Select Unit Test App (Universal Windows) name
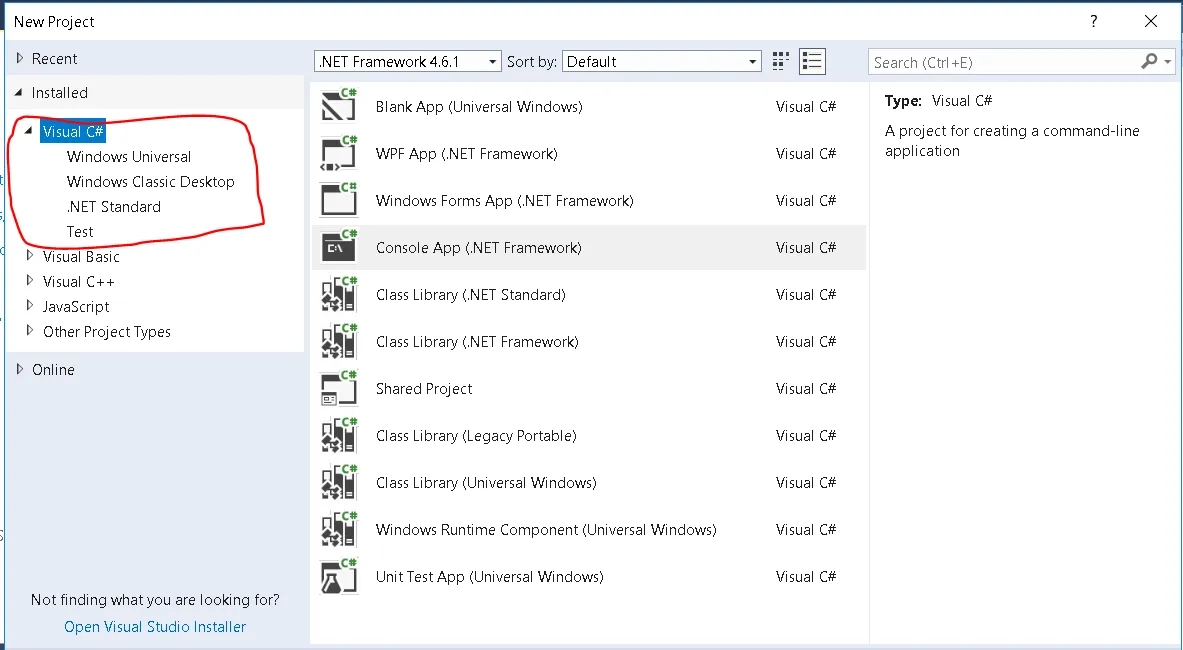1183x650 pixels. tap(490, 577)
